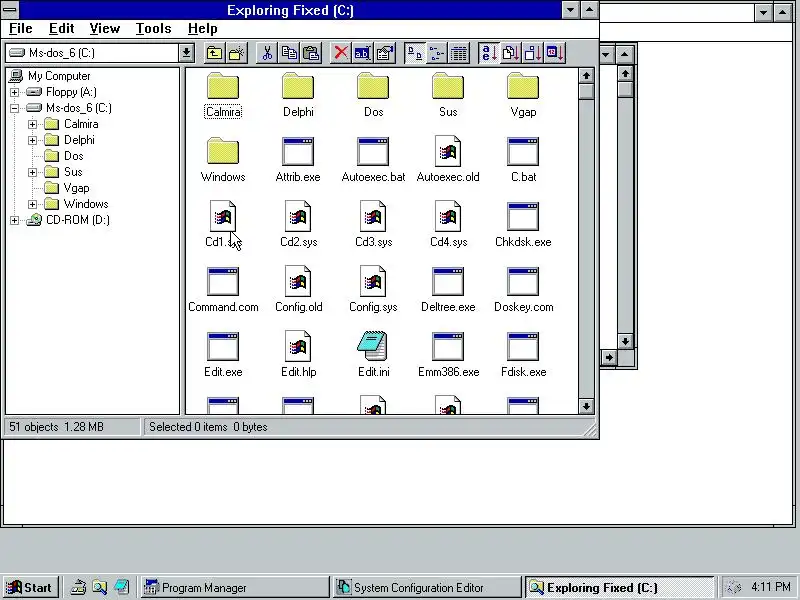Go up one folder level using toolbar
Image resolution: width=800 pixels, height=600 pixels.
point(214,53)
